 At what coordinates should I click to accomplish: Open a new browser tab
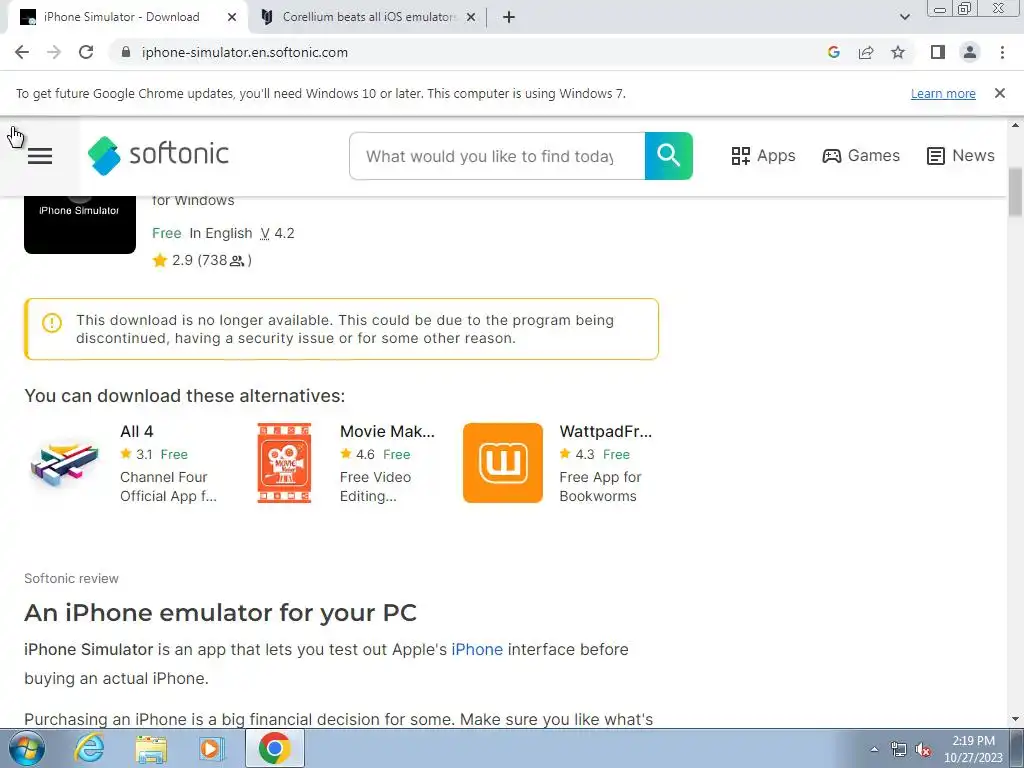click(x=509, y=17)
